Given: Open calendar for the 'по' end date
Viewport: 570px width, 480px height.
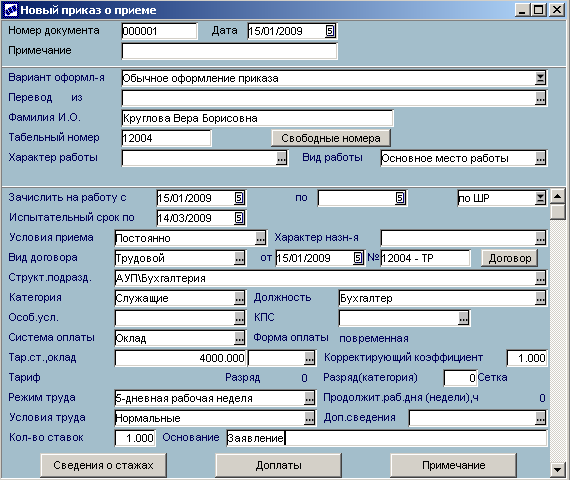Looking at the screenshot, I should (400, 198).
